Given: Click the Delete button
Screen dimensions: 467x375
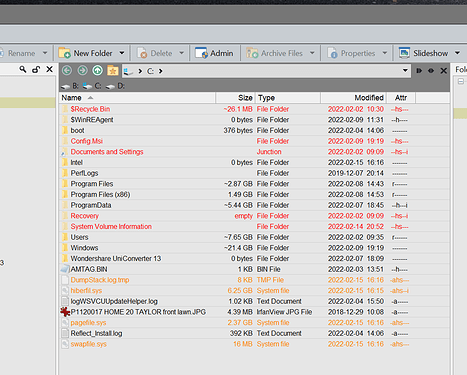Looking at the screenshot, I should (x=155, y=53).
